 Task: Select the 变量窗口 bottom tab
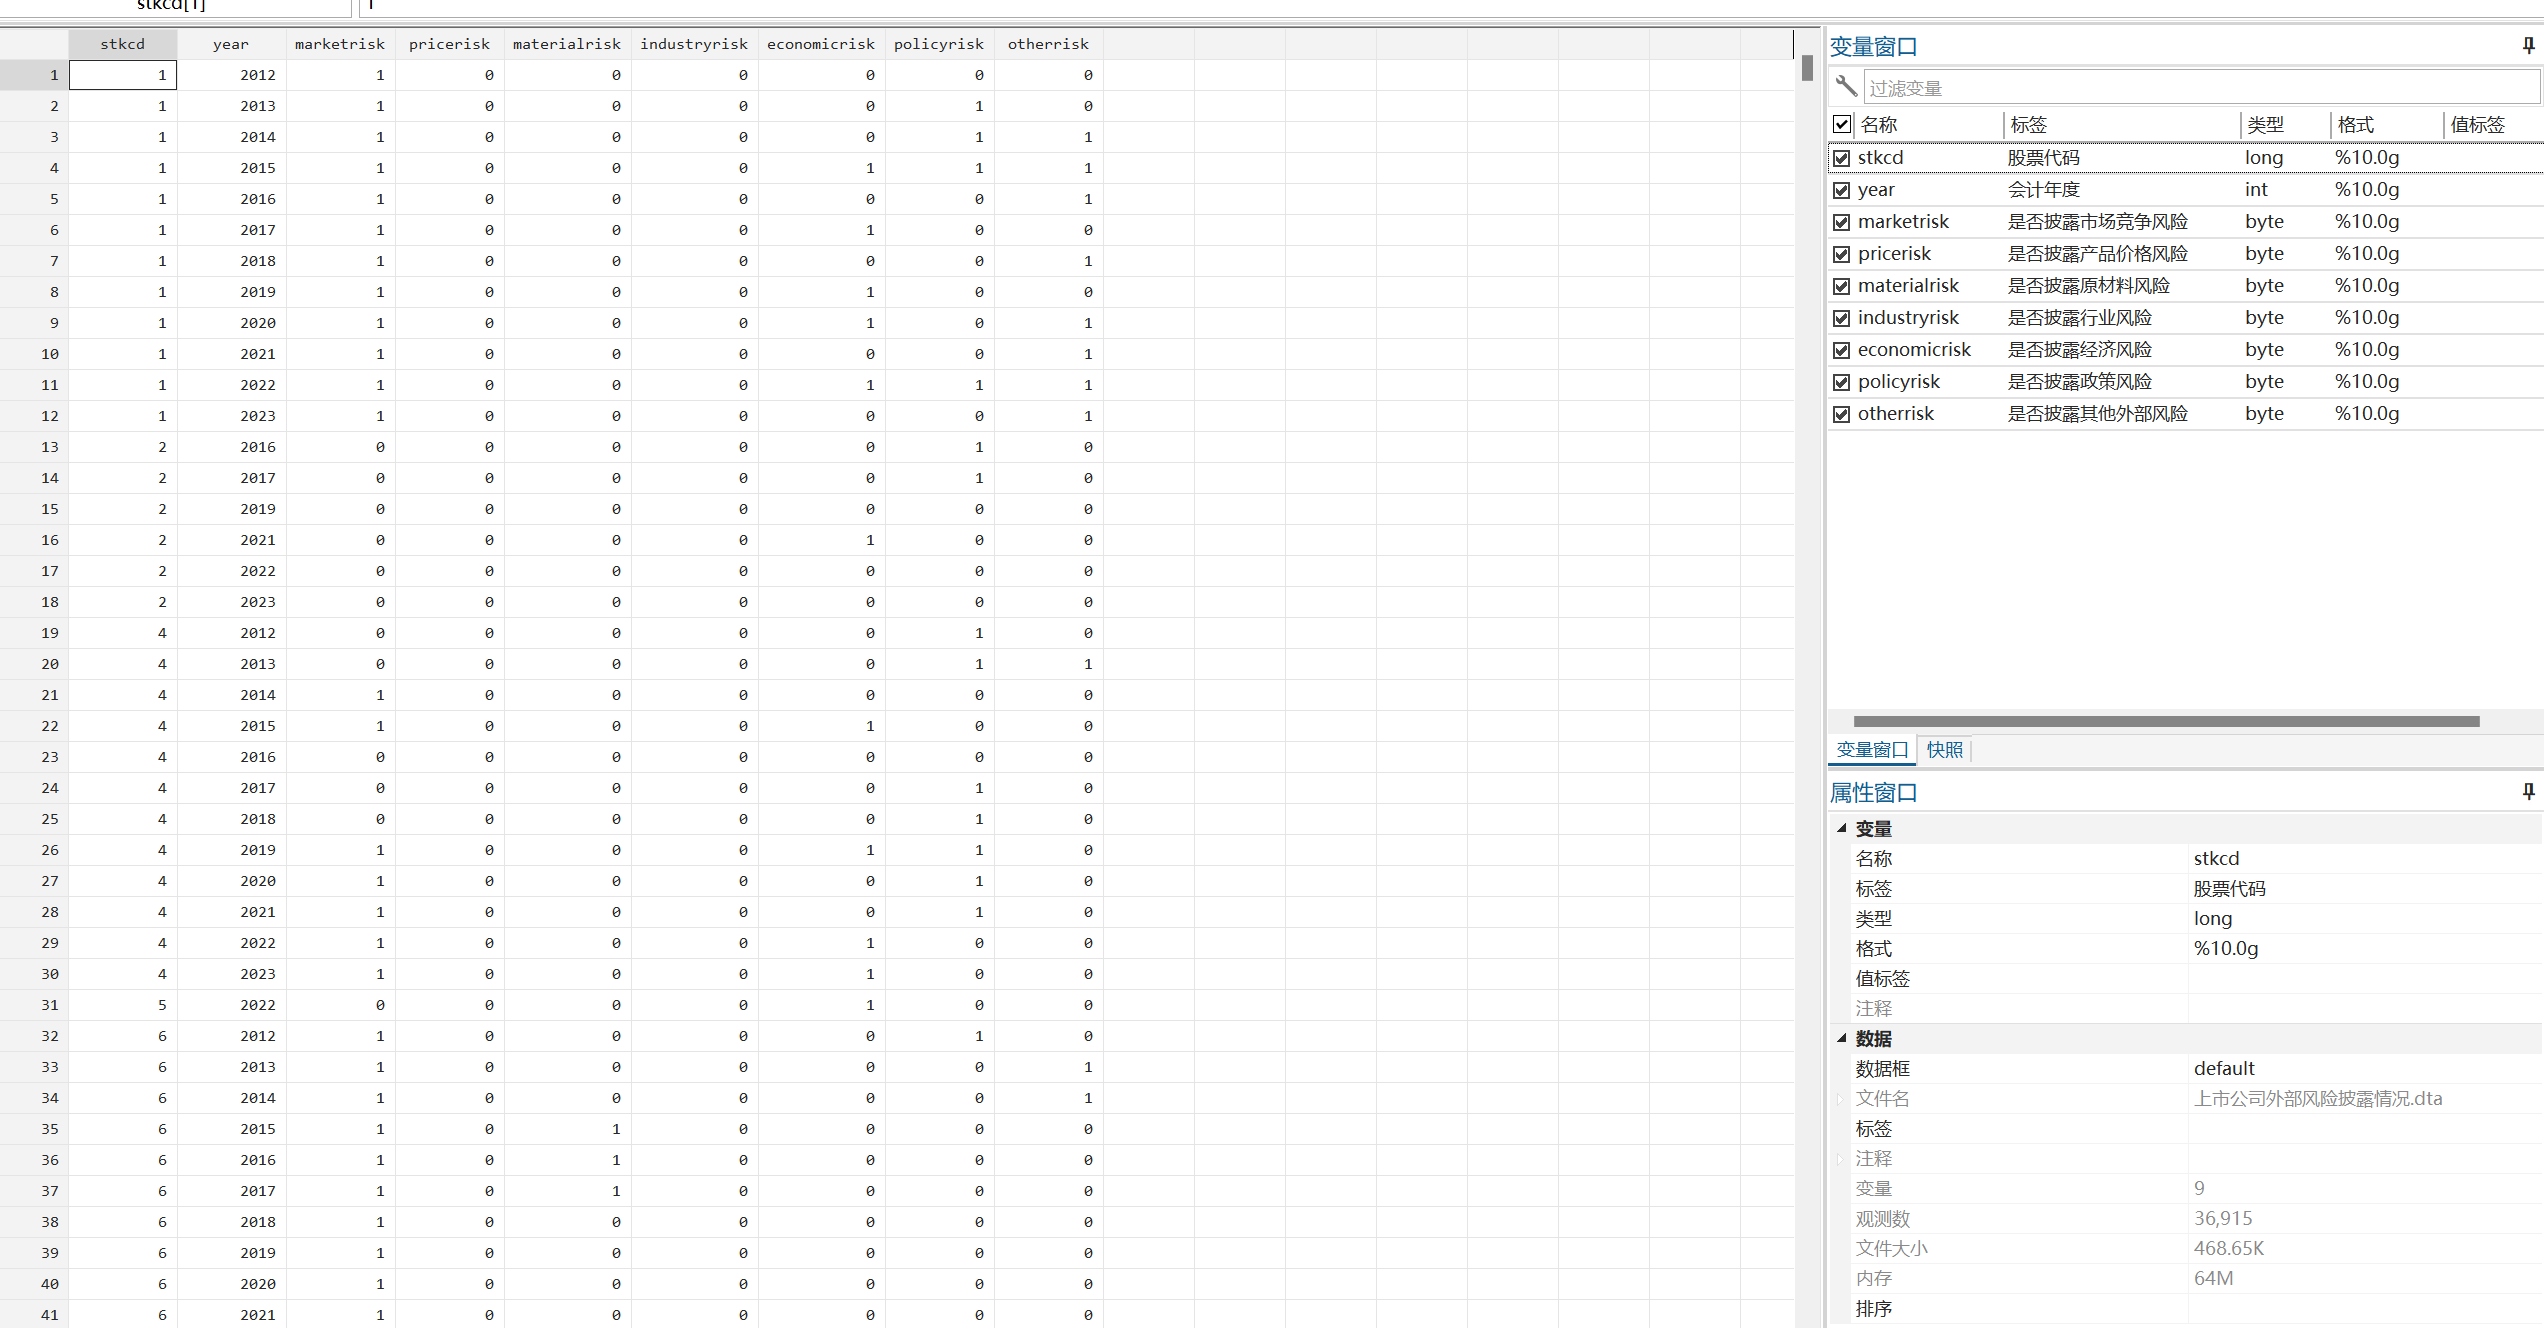(x=1872, y=750)
